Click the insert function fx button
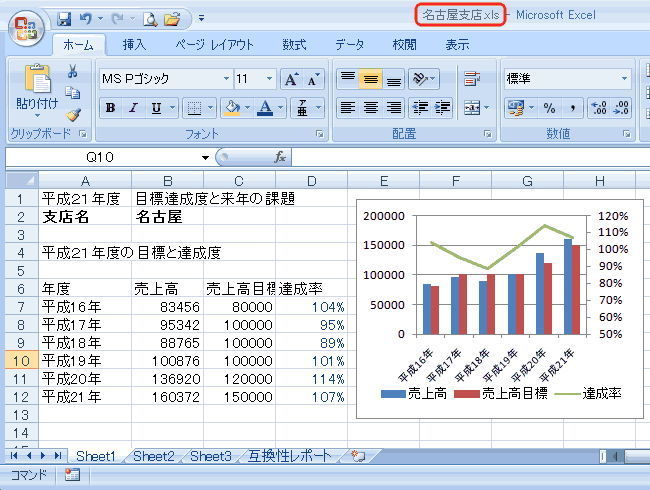 [x=280, y=157]
